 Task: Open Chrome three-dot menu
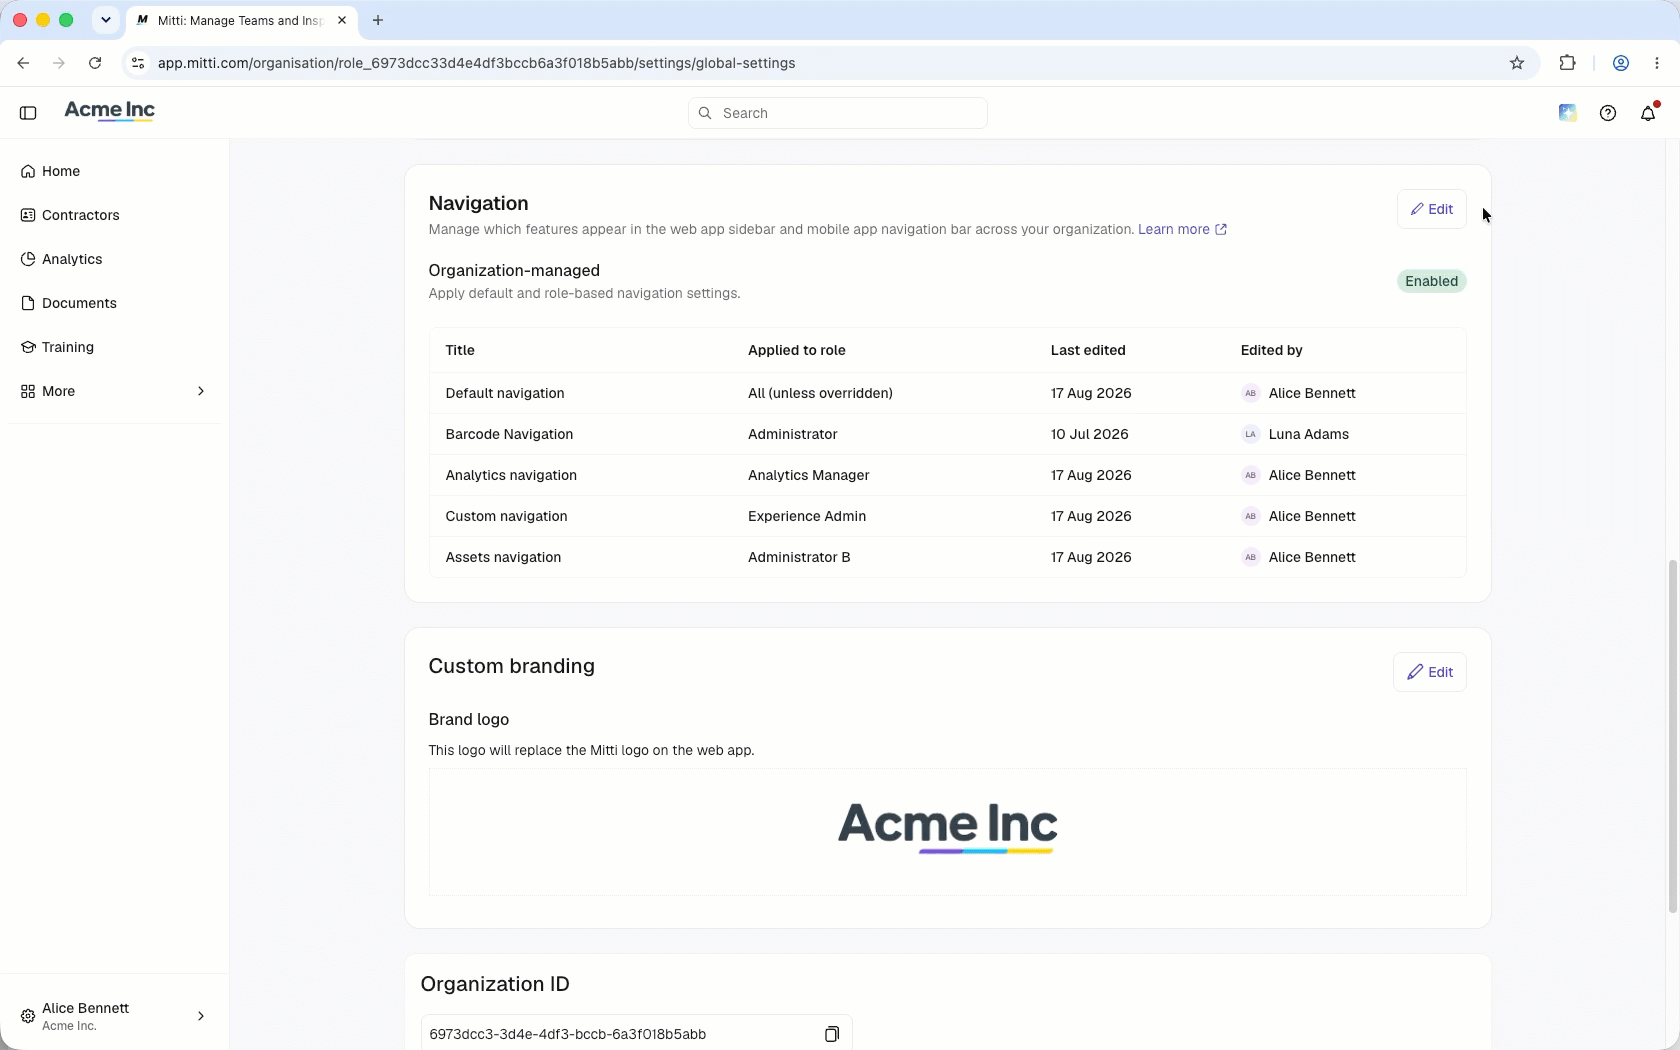pos(1657,63)
